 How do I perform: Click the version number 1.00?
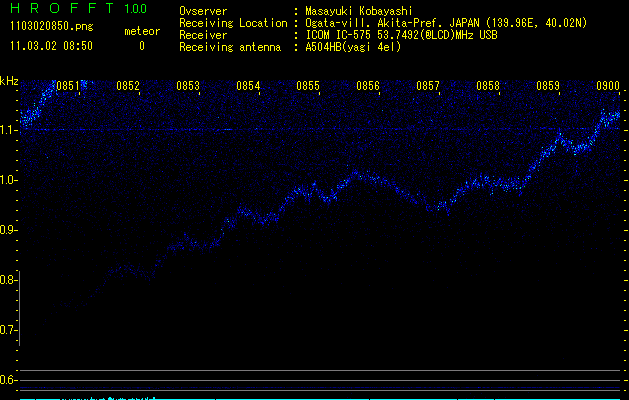(x=134, y=9)
